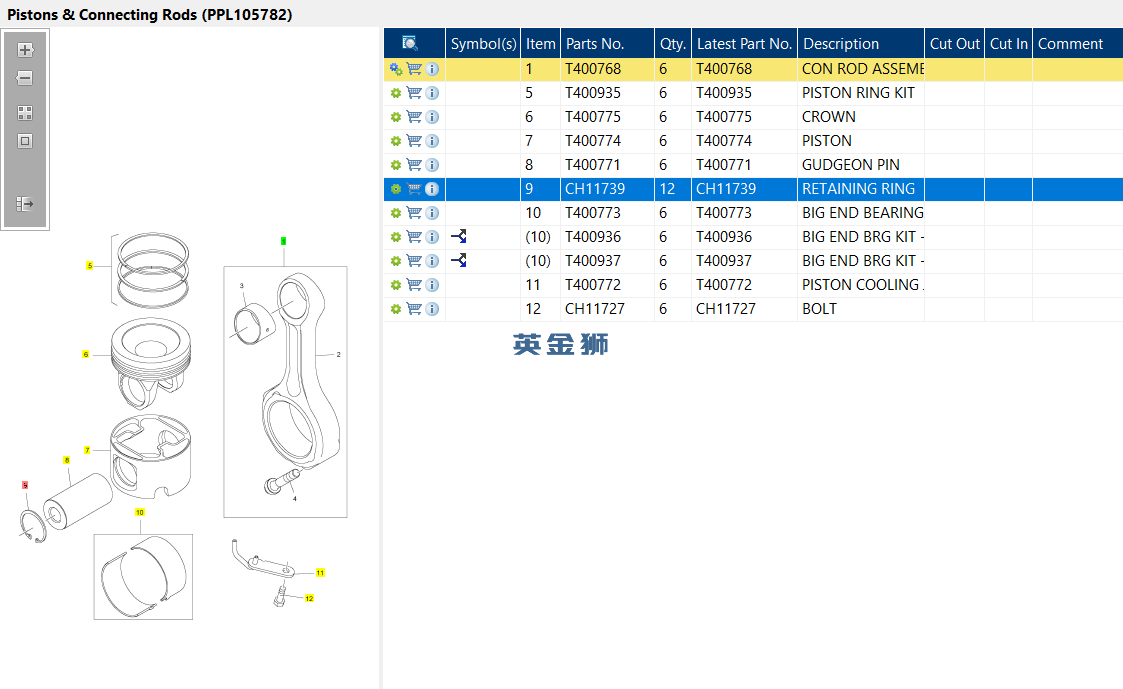Select the green callout 1 on diagram
Screen dimensions: 1123x689
[284, 241]
